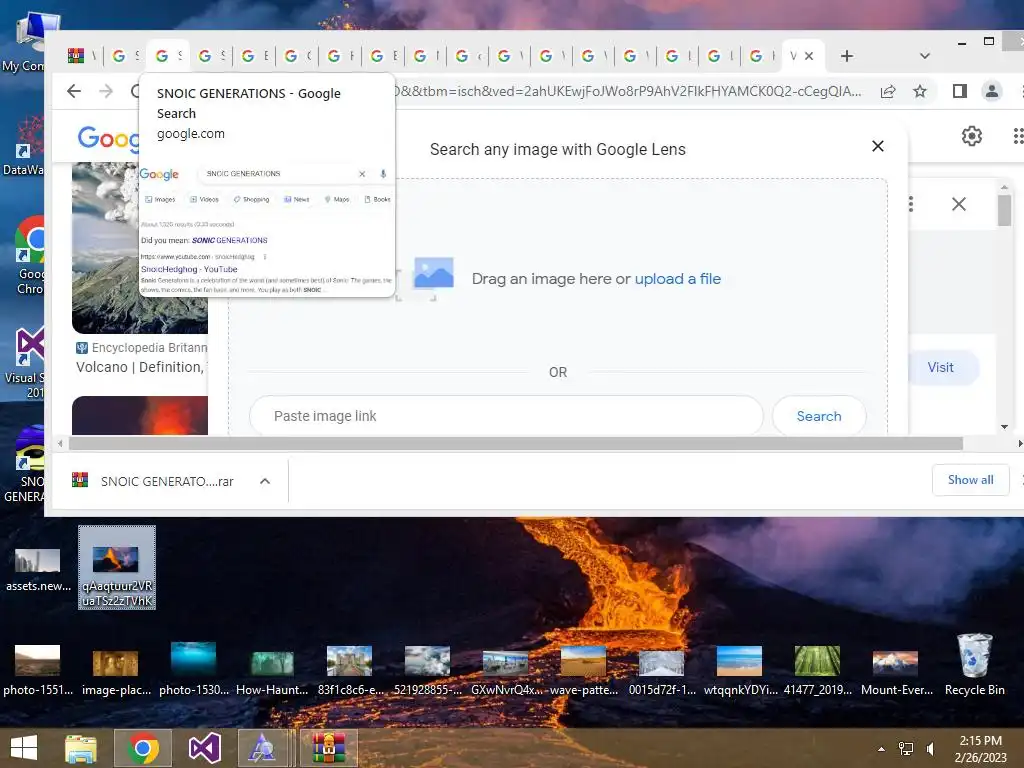Image resolution: width=1024 pixels, height=768 pixels.
Task: Toggle the Chrome side panel icon
Action: pos(959,91)
